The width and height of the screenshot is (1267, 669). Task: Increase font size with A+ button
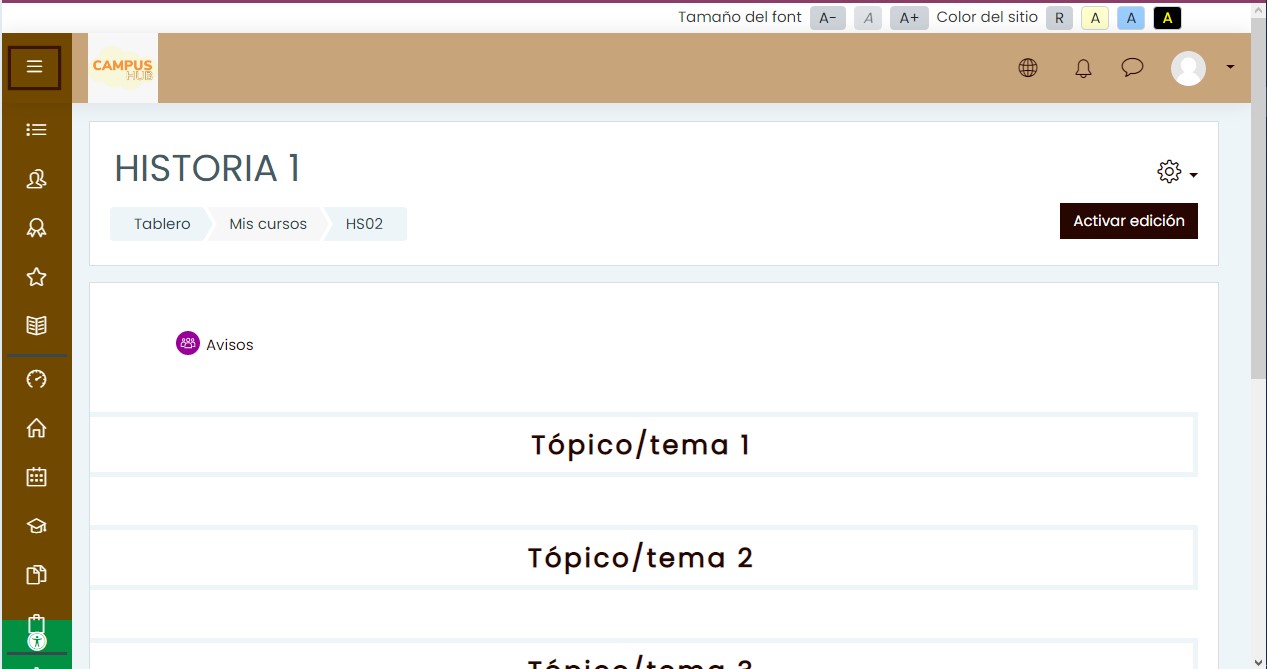(x=909, y=18)
